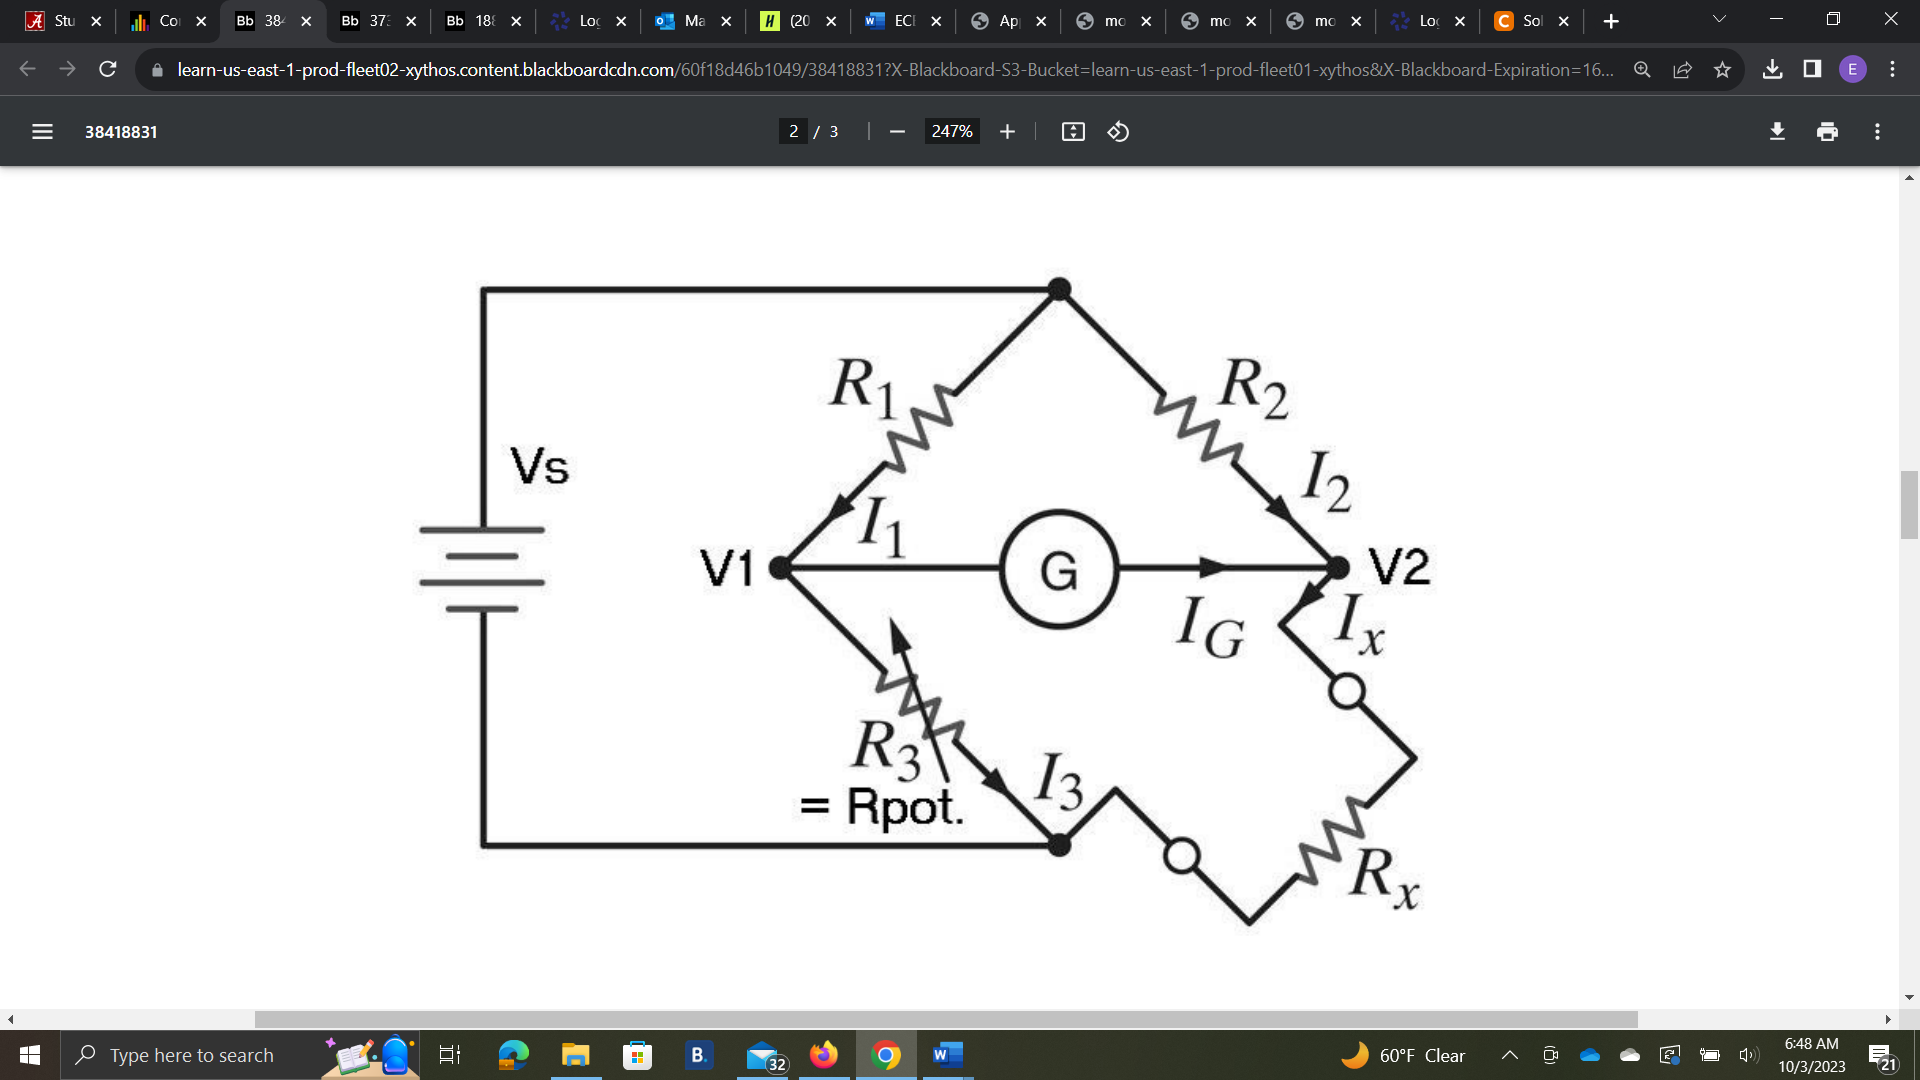Reload the current page

pos(107,69)
